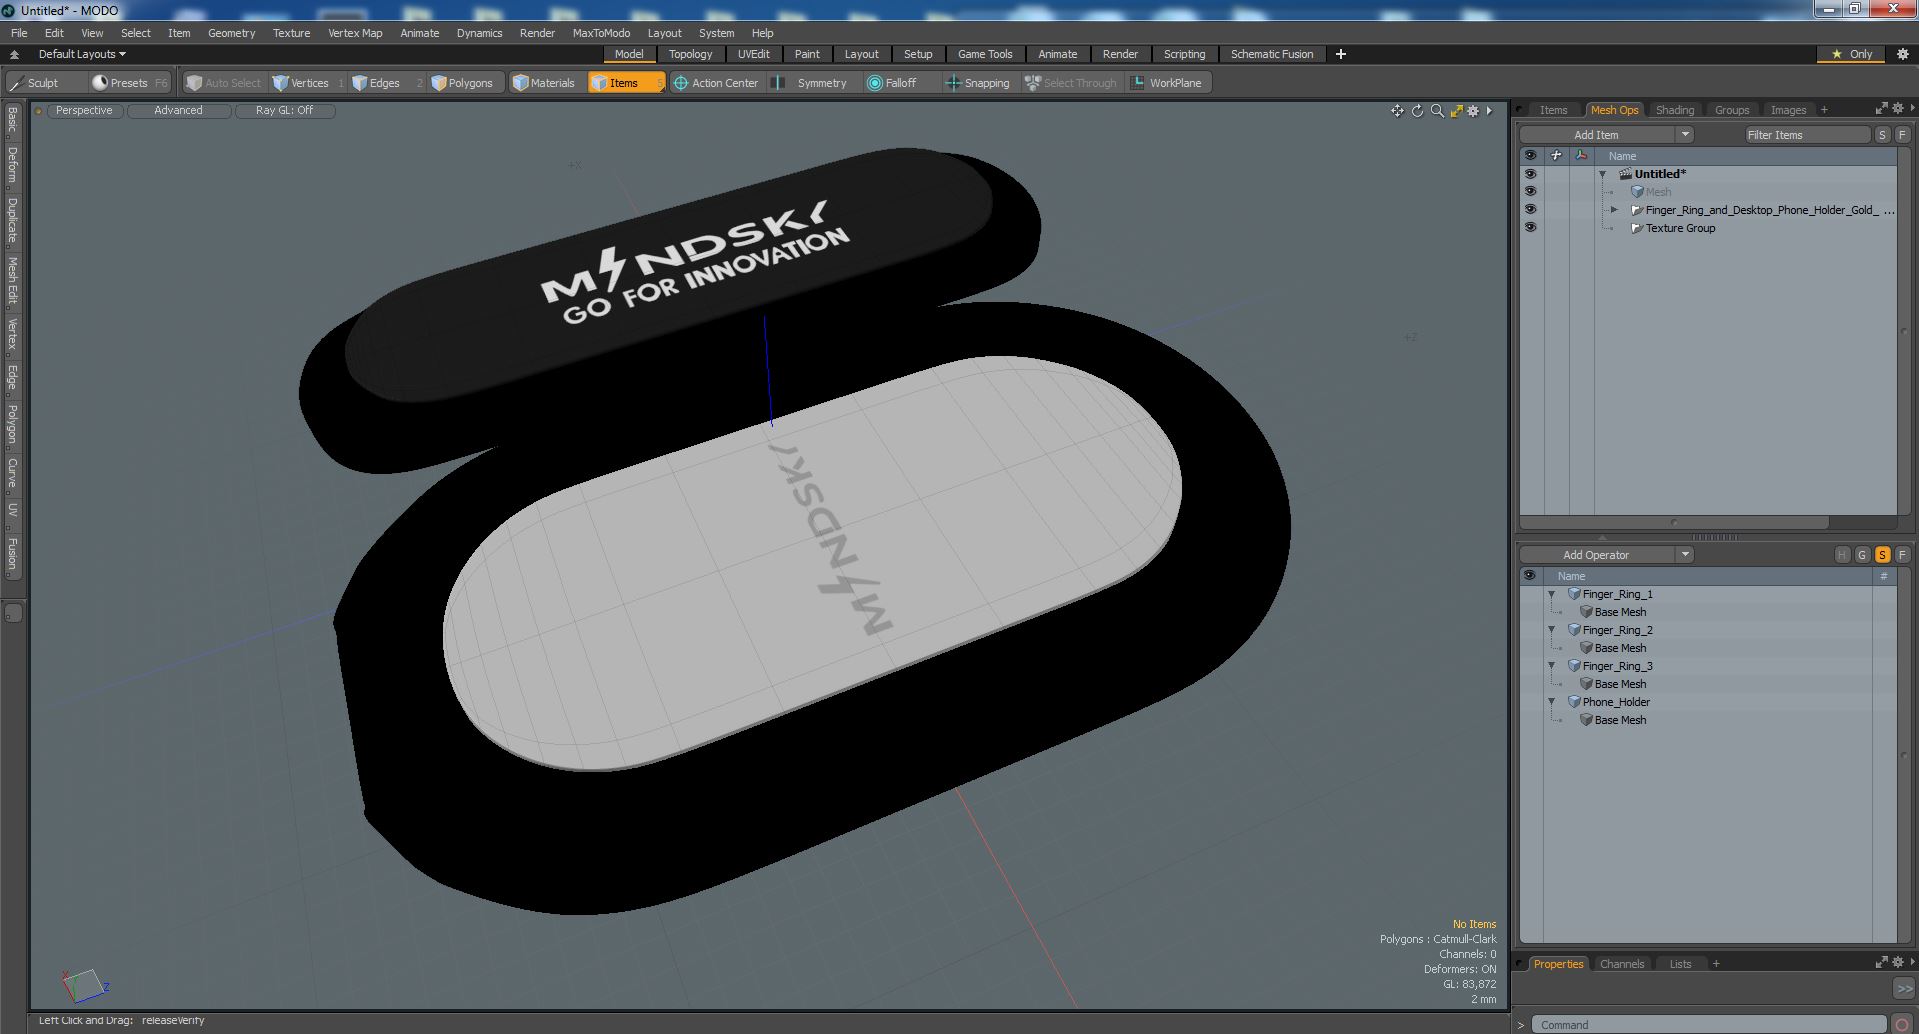Switch to the Topology layout tab
Viewport: 1919px width, 1034px height.
tap(690, 54)
